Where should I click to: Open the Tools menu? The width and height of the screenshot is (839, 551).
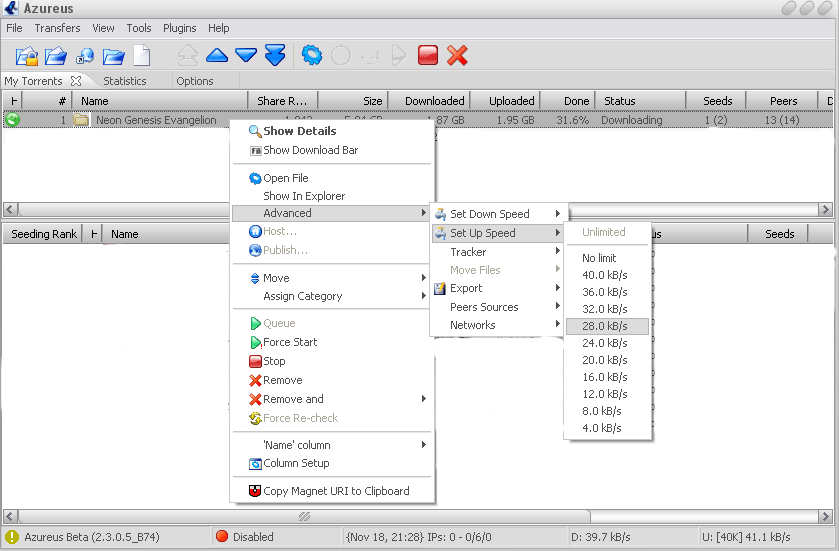[x=139, y=28]
